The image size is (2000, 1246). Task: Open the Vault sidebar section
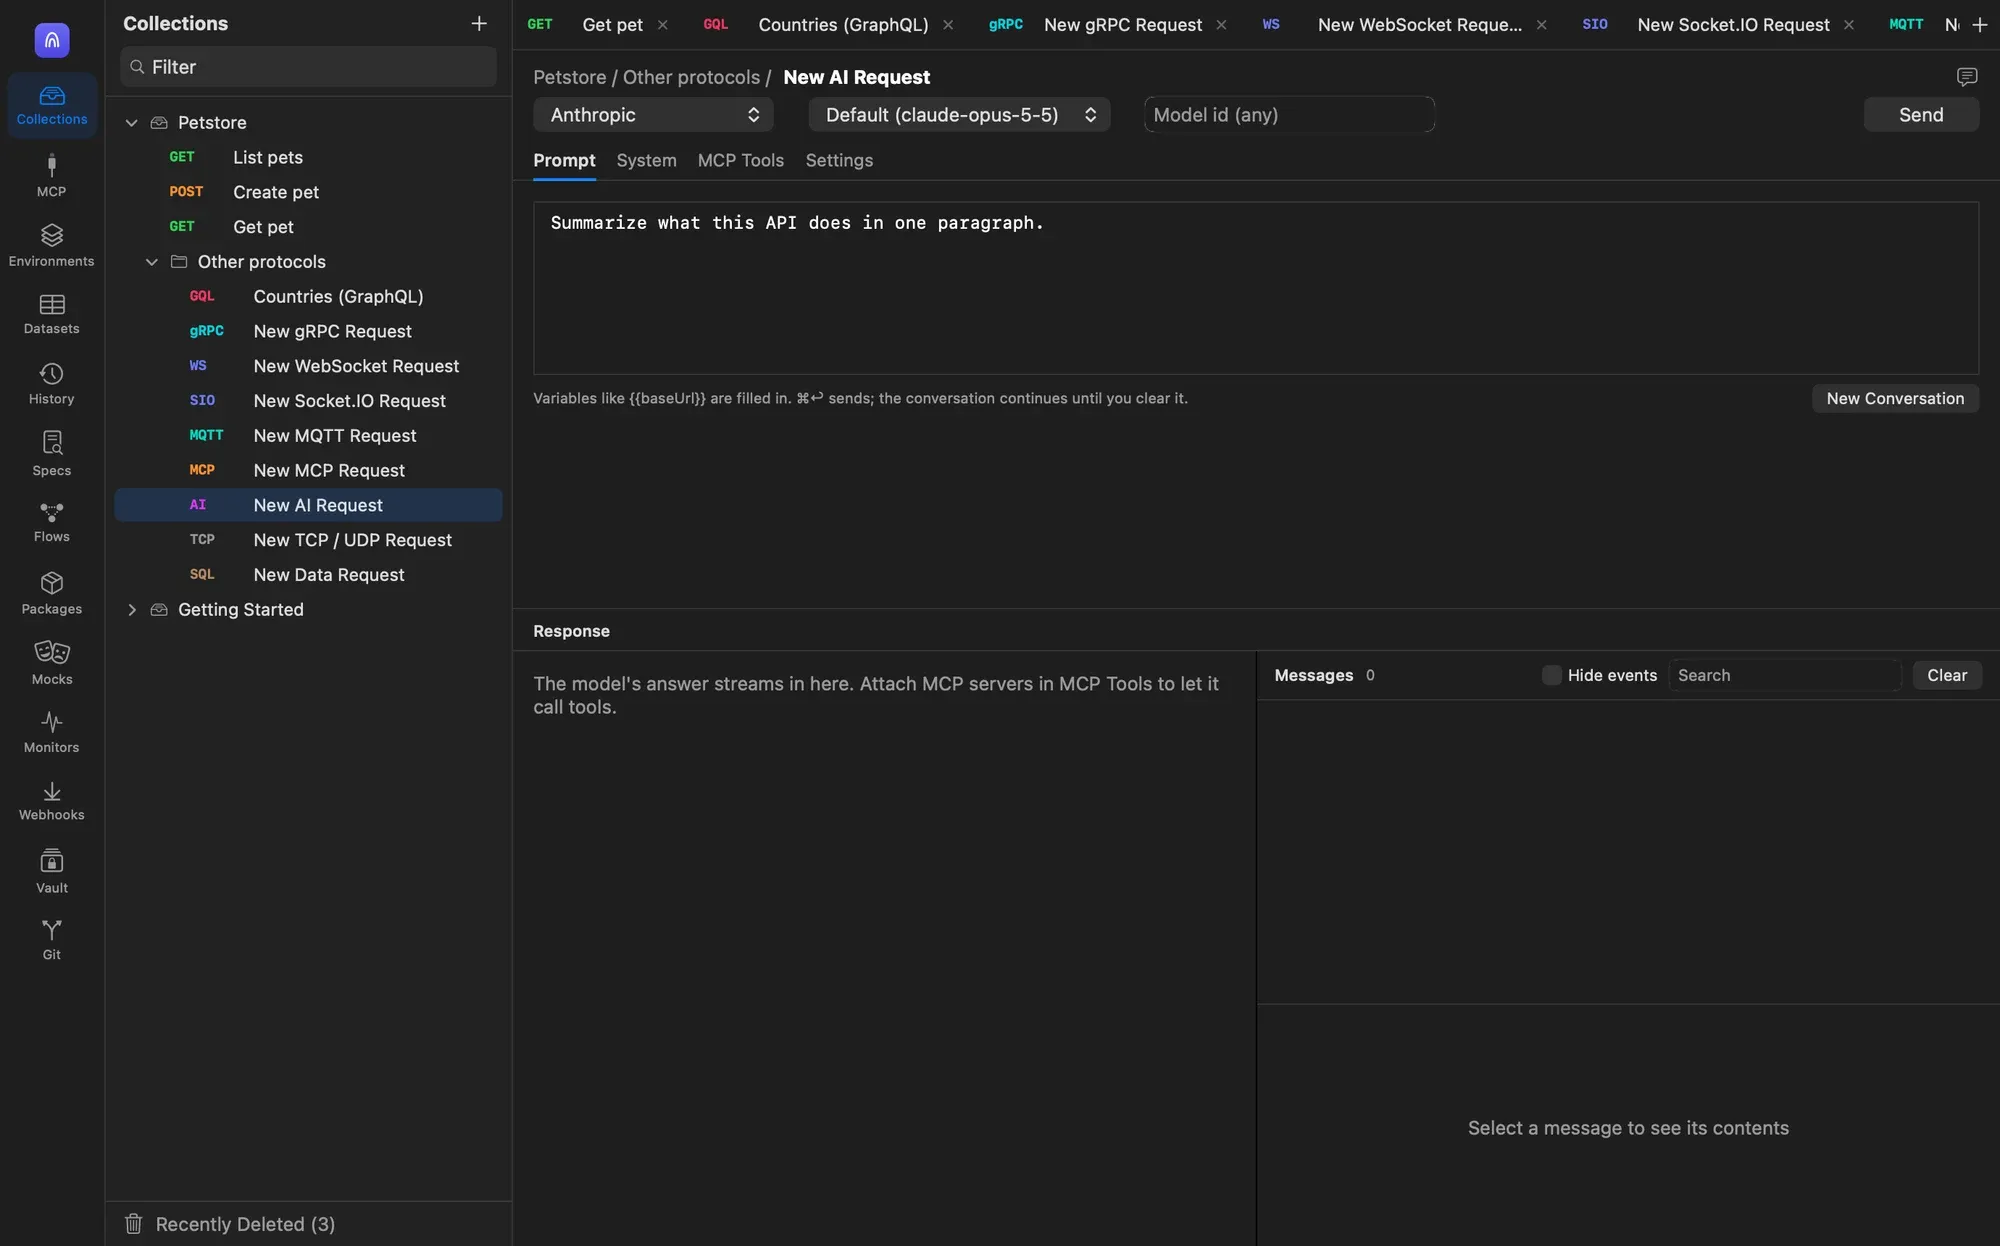click(x=52, y=871)
